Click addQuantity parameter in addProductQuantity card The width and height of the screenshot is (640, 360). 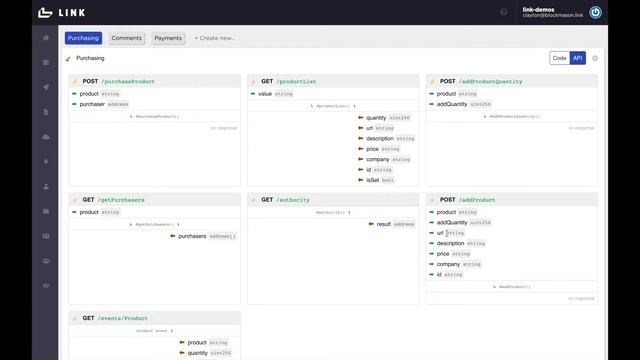460,104
